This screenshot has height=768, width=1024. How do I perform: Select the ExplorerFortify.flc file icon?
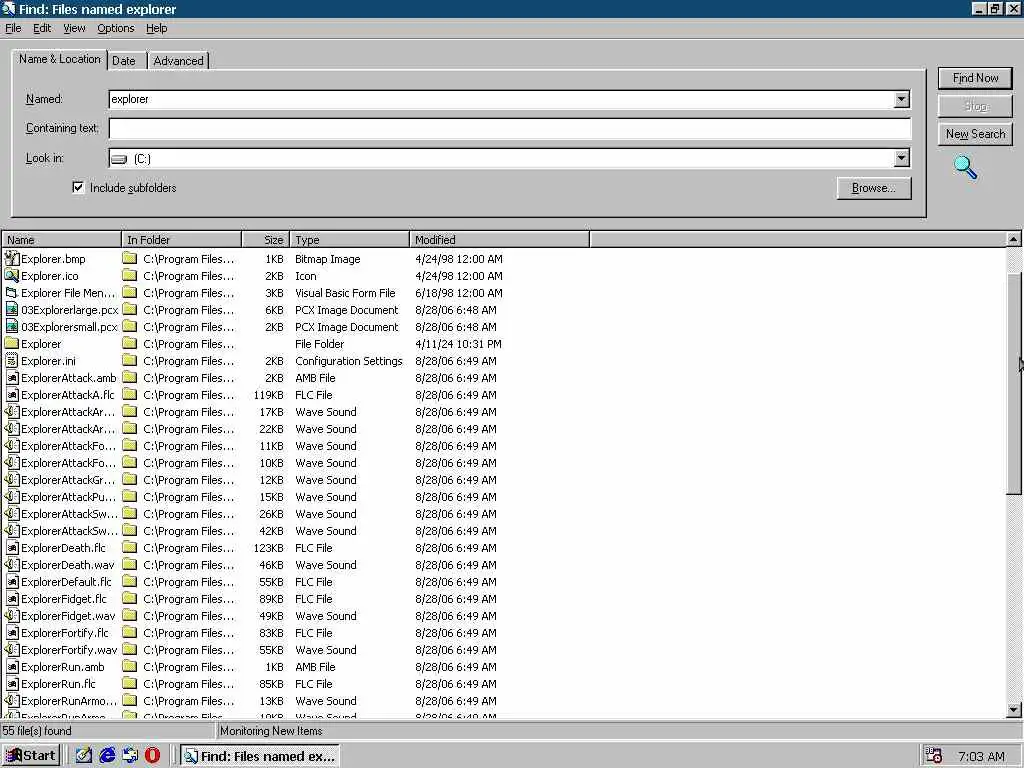pyautogui.click(x=12, y=633)
